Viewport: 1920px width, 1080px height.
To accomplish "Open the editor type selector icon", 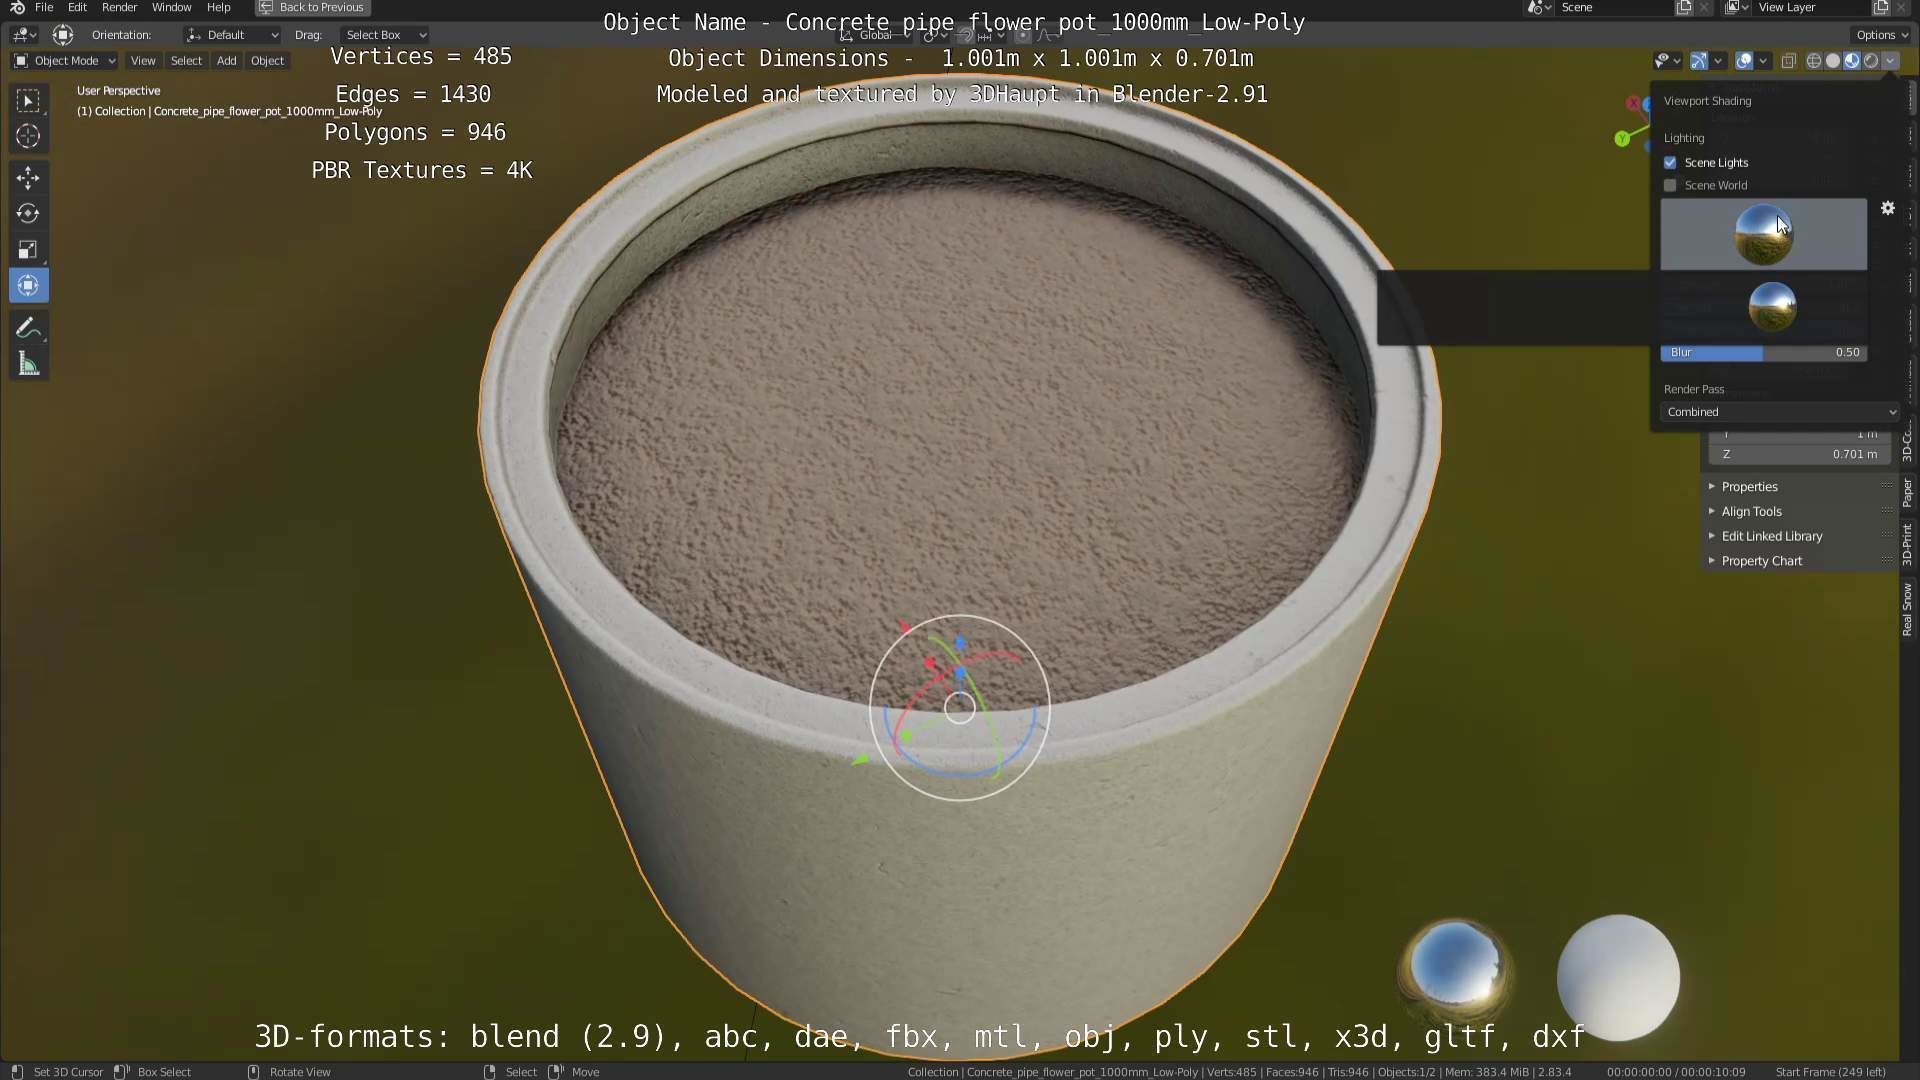I will tap(24, 35).
